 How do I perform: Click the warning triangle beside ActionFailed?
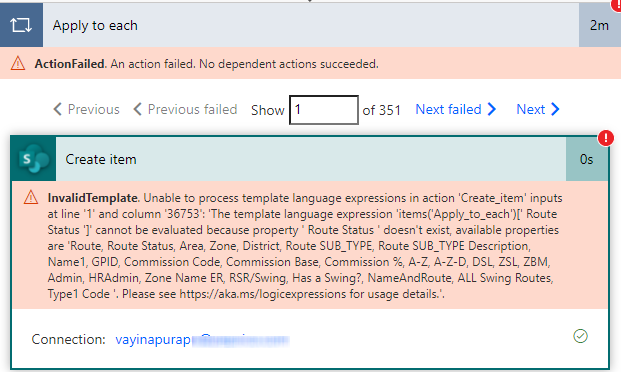(x=18, y=63)
